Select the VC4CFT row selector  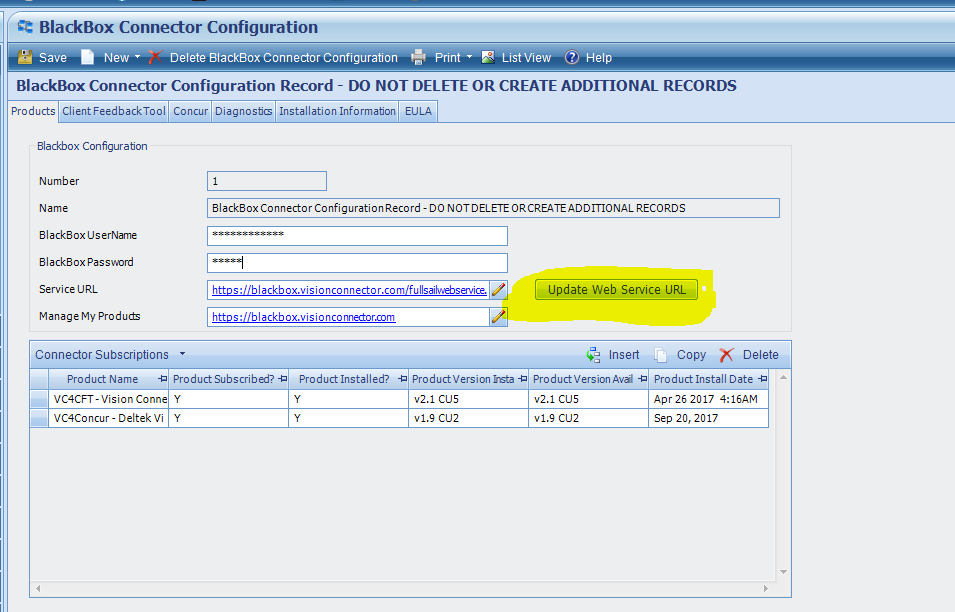(39, 399)
